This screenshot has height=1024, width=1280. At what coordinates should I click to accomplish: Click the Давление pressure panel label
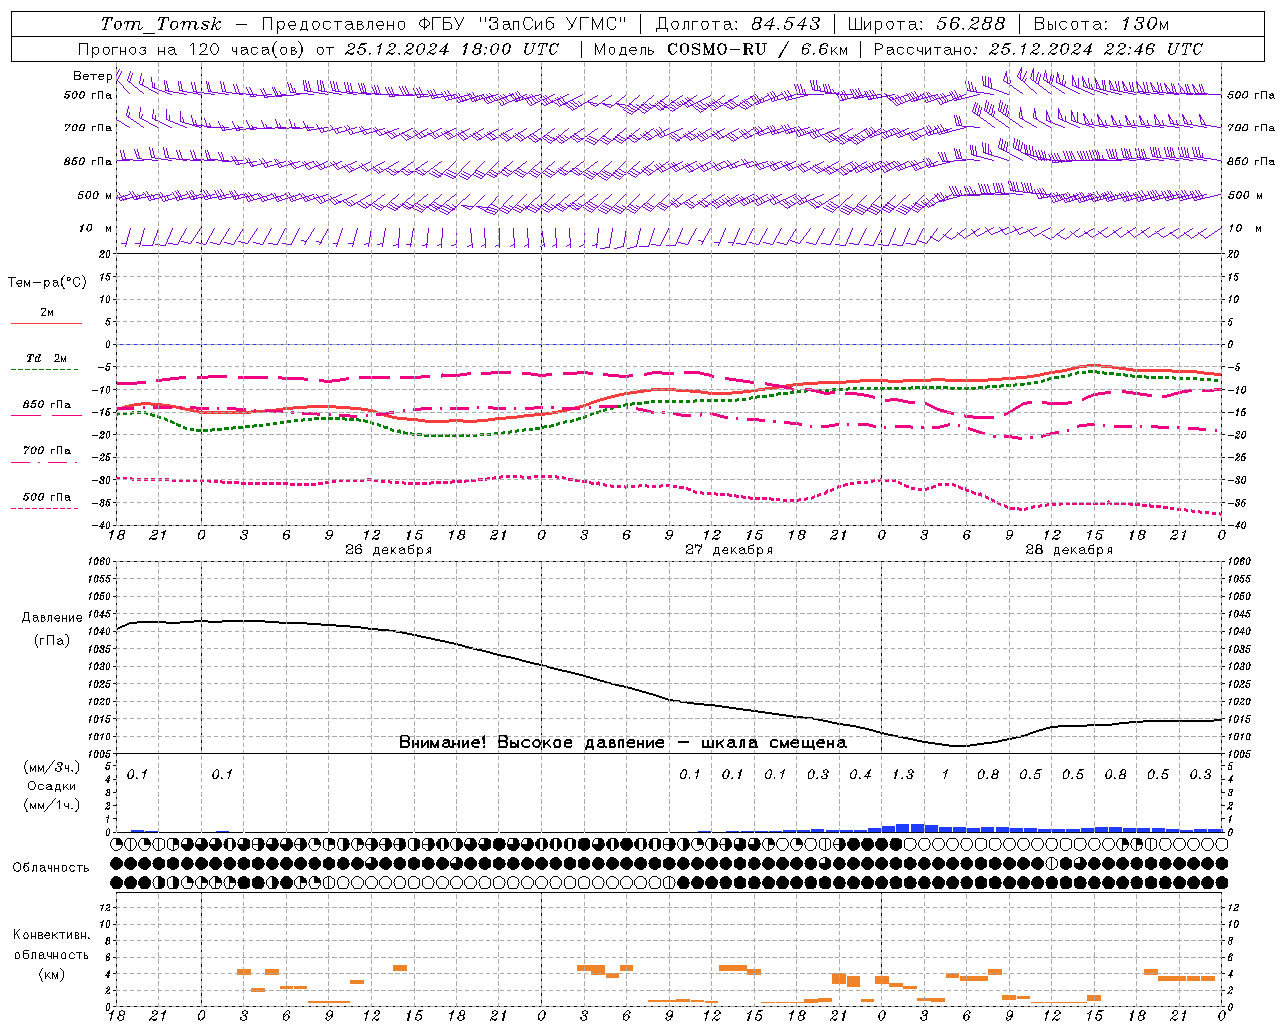point(52,618)
